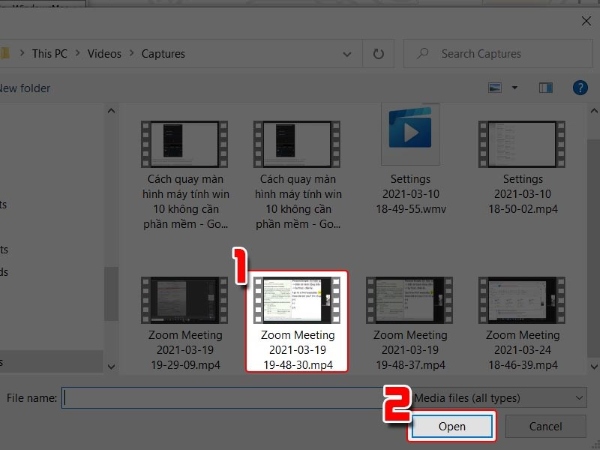Click the Cancel button
The width and height of the screenshot is (600, 450).
tap(545, 427)
